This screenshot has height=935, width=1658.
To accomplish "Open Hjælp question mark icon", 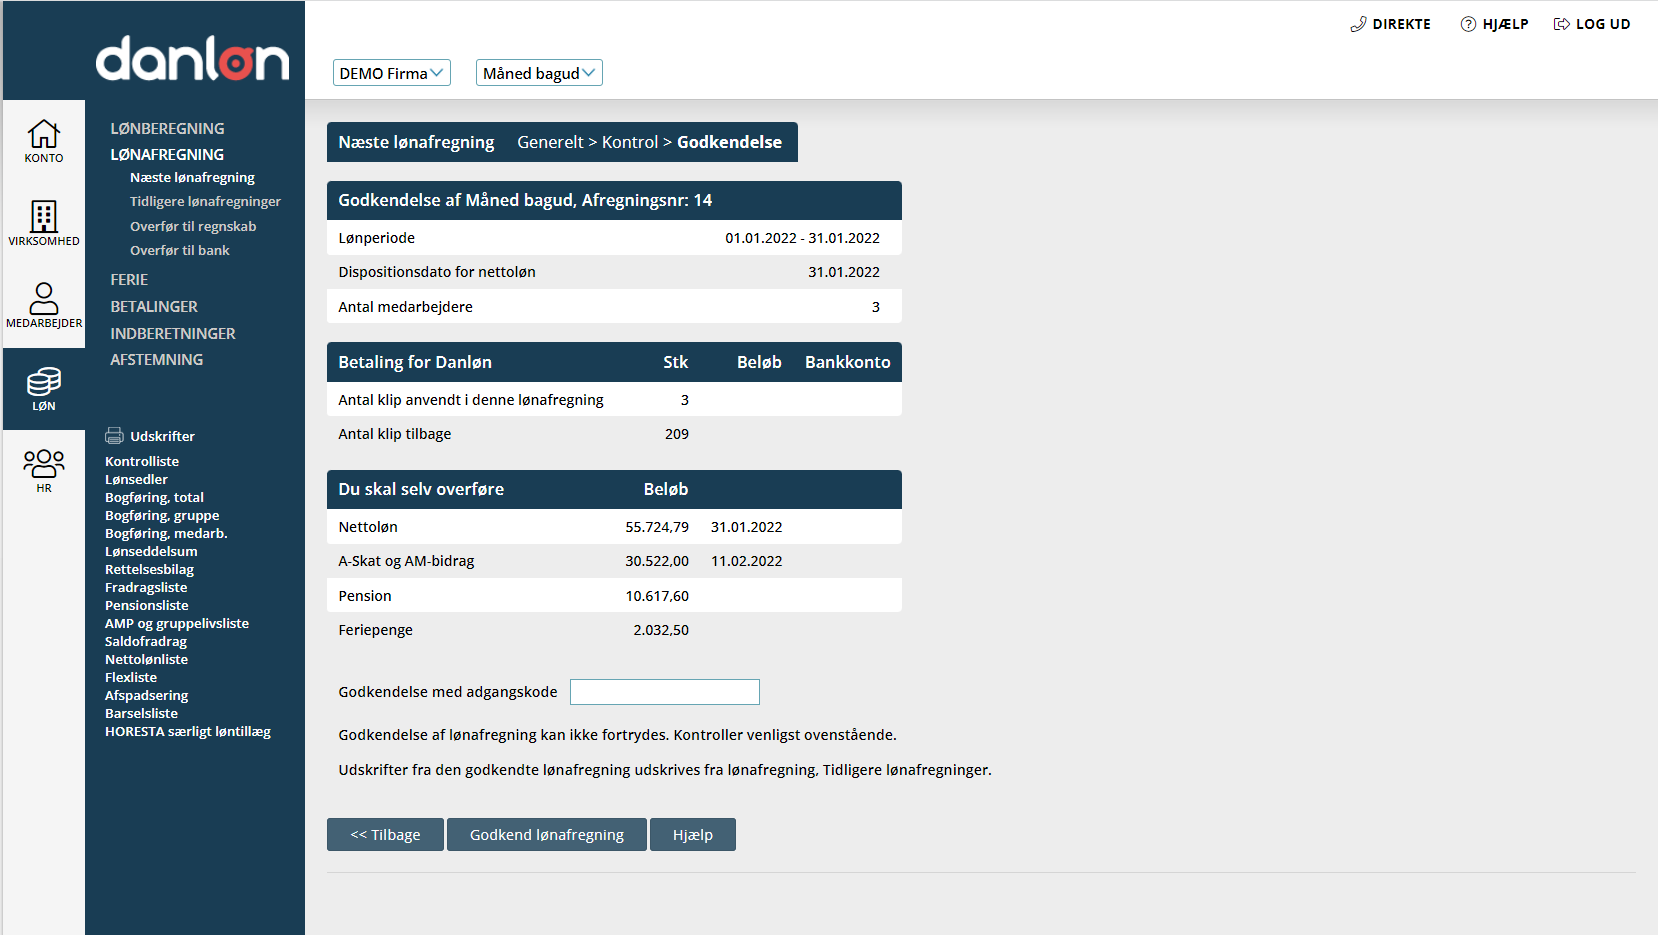I will pyautogui.click(x=1468, y=24).
